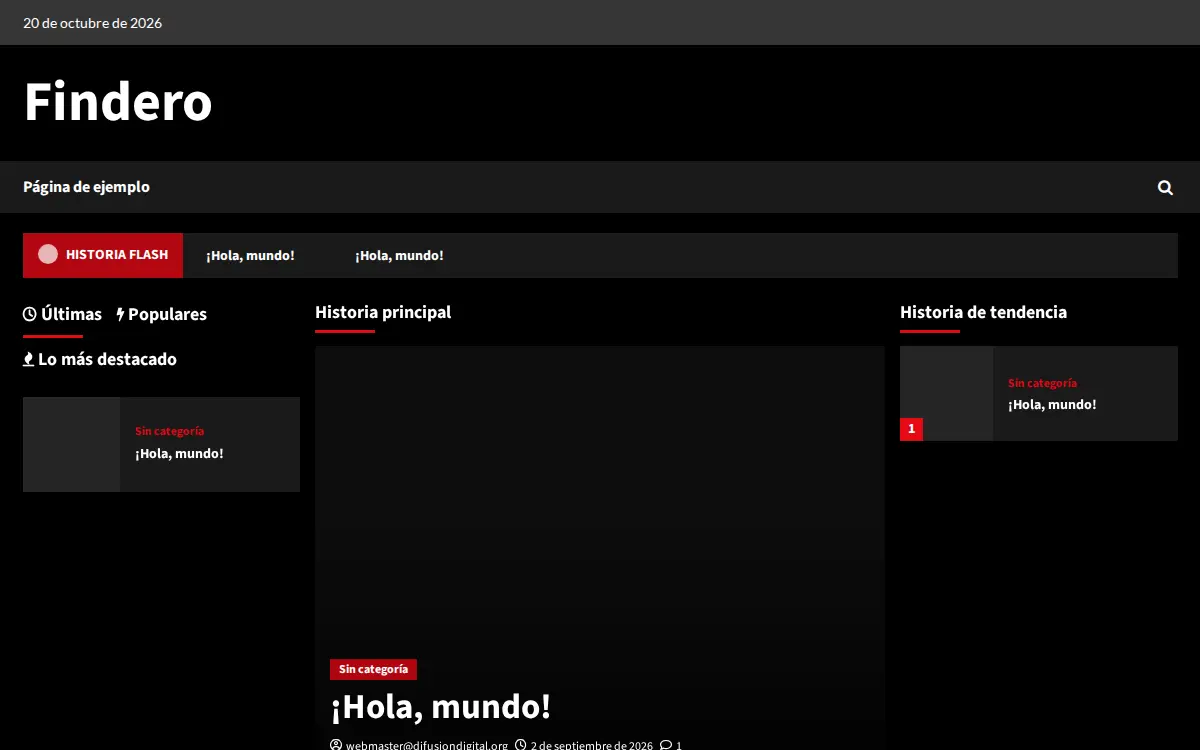Open ¡Hola, mundo! post in Últimas list
This screenshot has height=750, width=1200.
pos(179,453)
